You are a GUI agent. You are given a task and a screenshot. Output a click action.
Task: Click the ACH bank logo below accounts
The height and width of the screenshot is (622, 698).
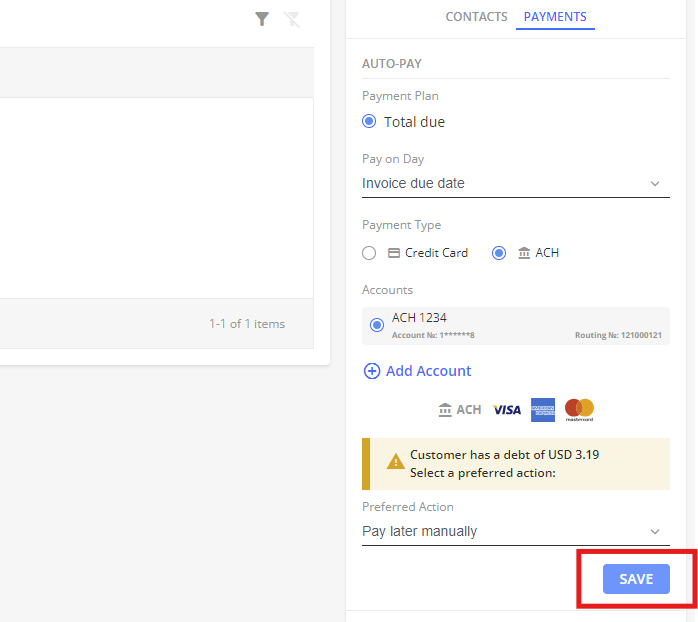(460, 409)
